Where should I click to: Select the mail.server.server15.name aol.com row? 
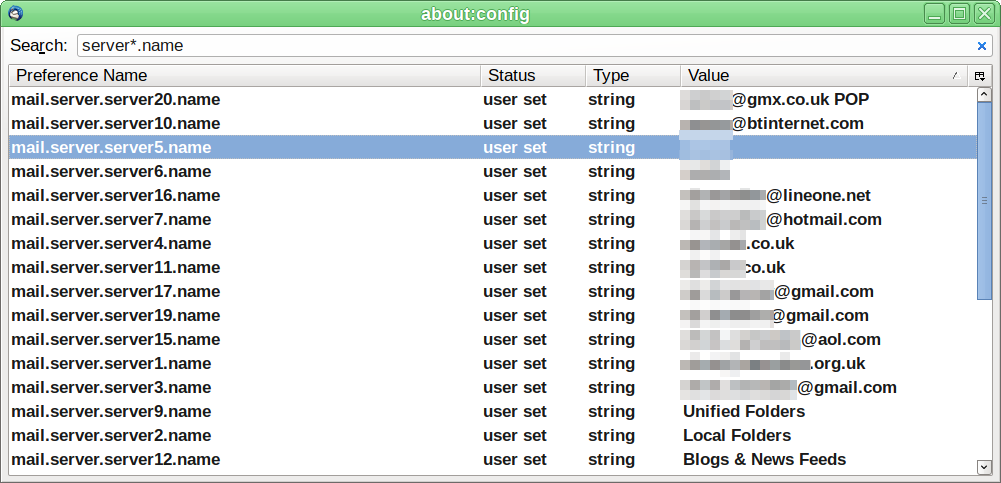pos(116,339)
